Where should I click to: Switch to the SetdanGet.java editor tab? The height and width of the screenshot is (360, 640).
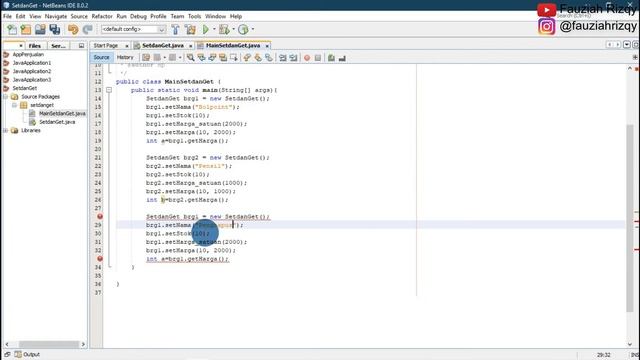(x=163, y=46)
